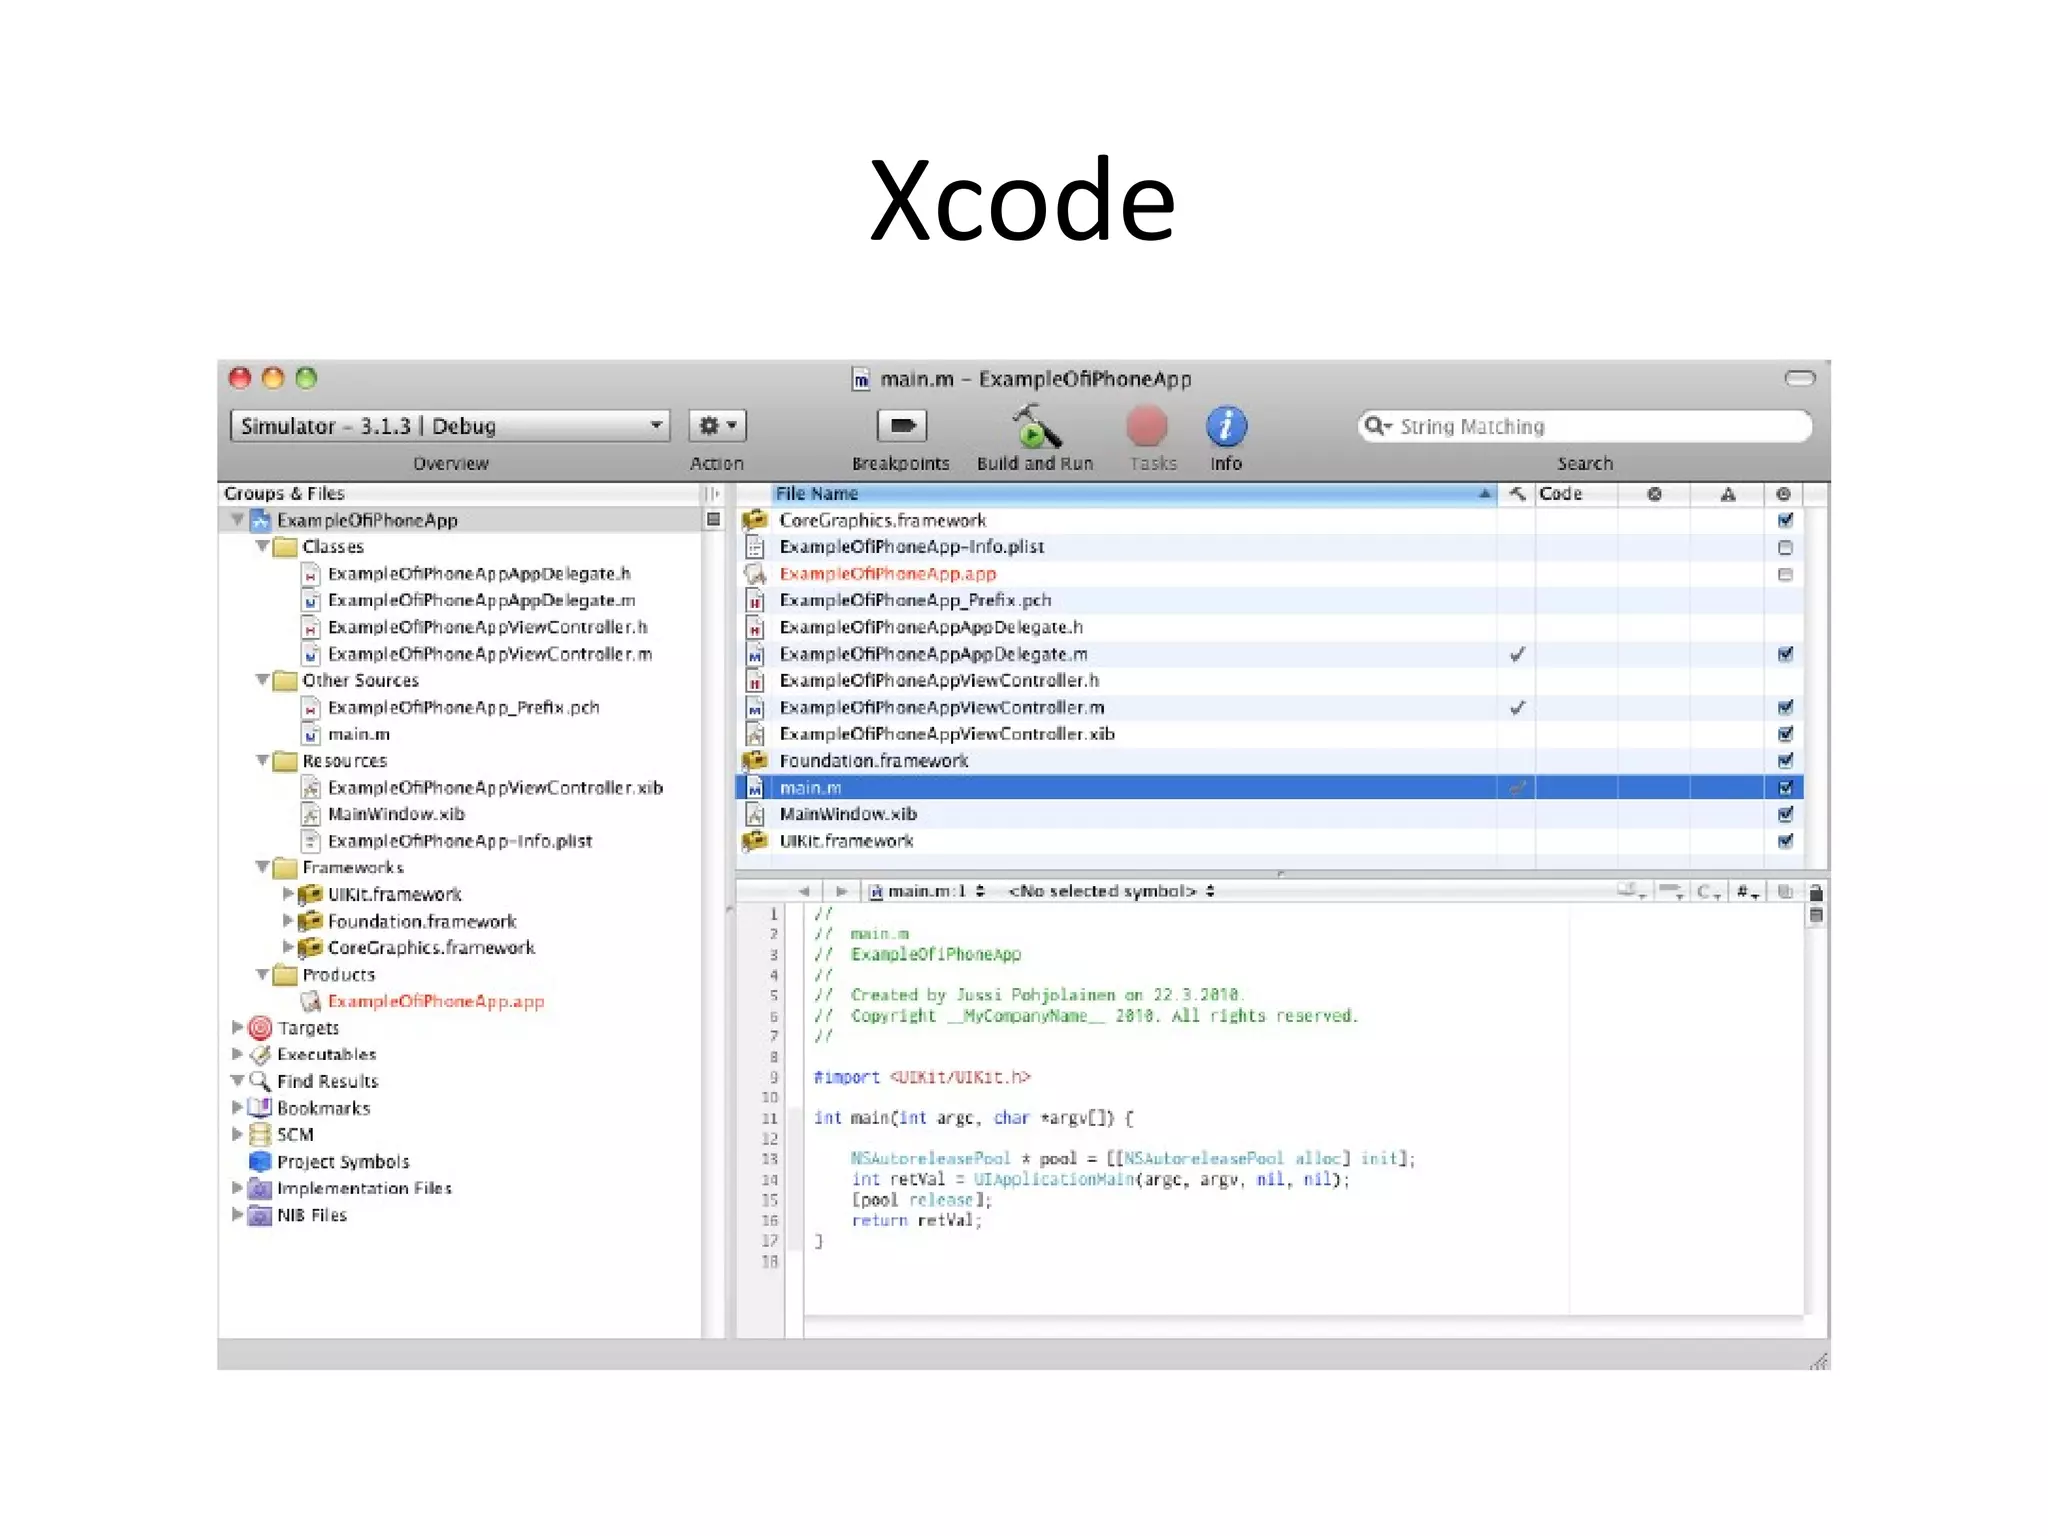Click the Build and Run hammer icon
Viewport: 2048px width, 1536px height.
(1035, 426)
